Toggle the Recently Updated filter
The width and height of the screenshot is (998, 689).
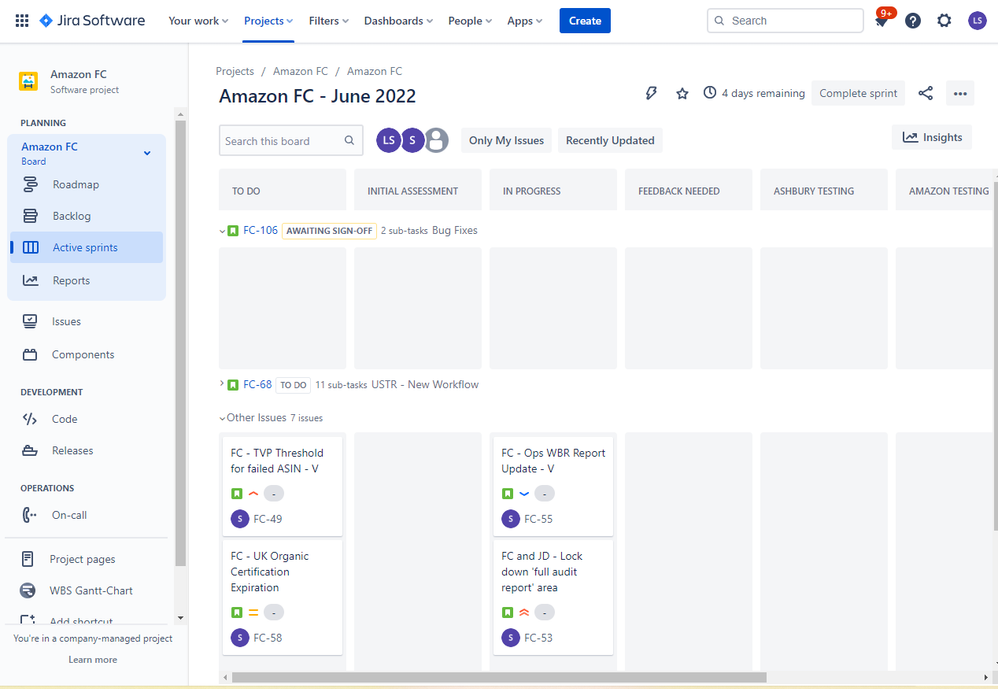[610, 141]
